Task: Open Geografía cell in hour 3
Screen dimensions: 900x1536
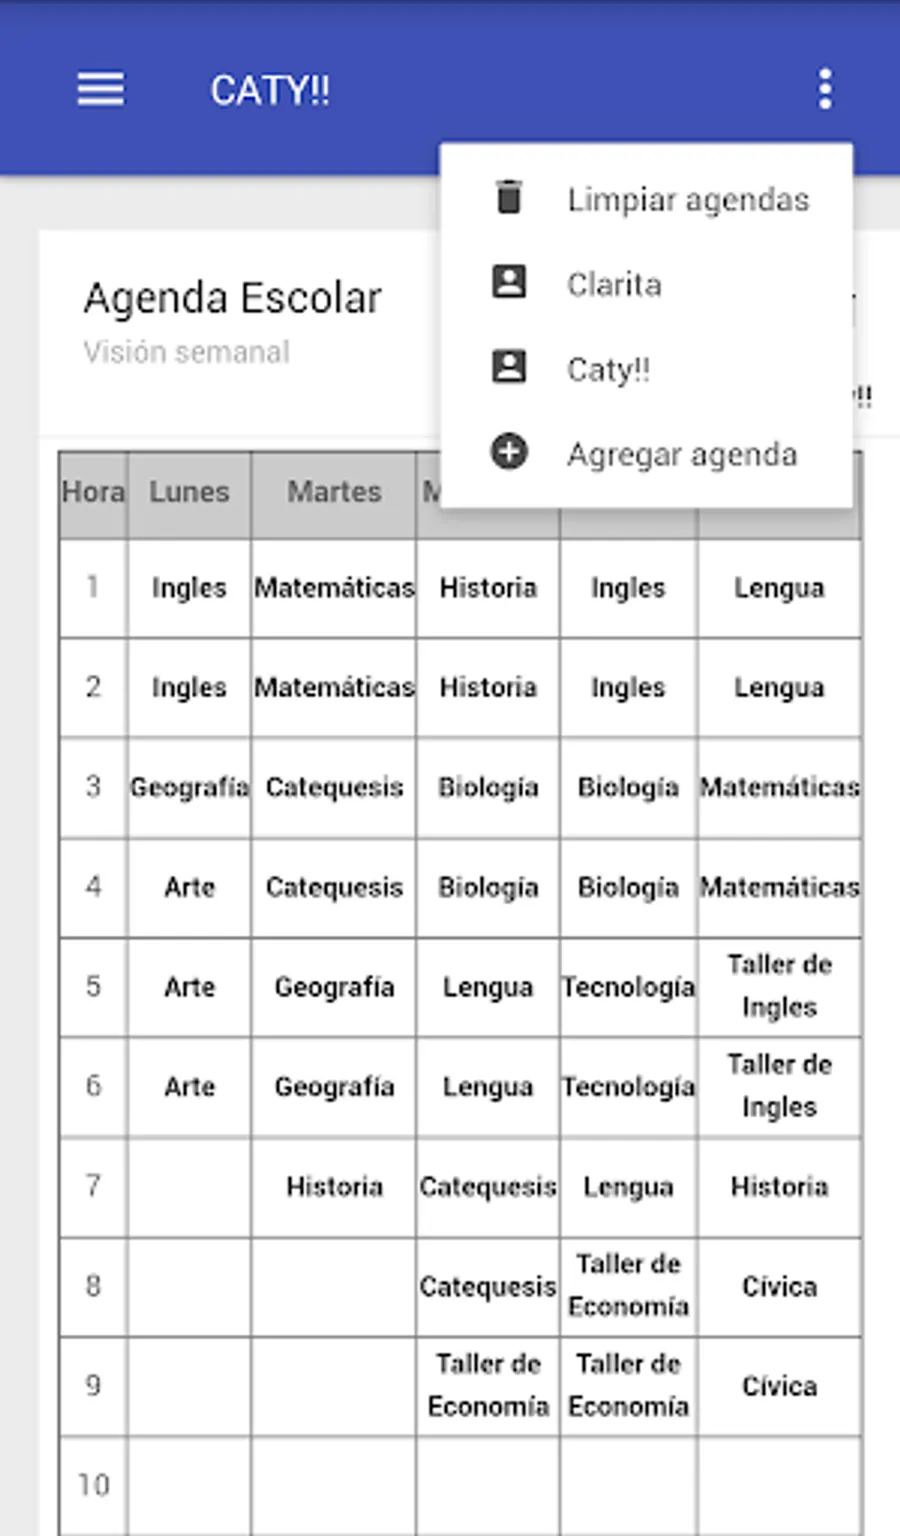Action: pos(189,788)
